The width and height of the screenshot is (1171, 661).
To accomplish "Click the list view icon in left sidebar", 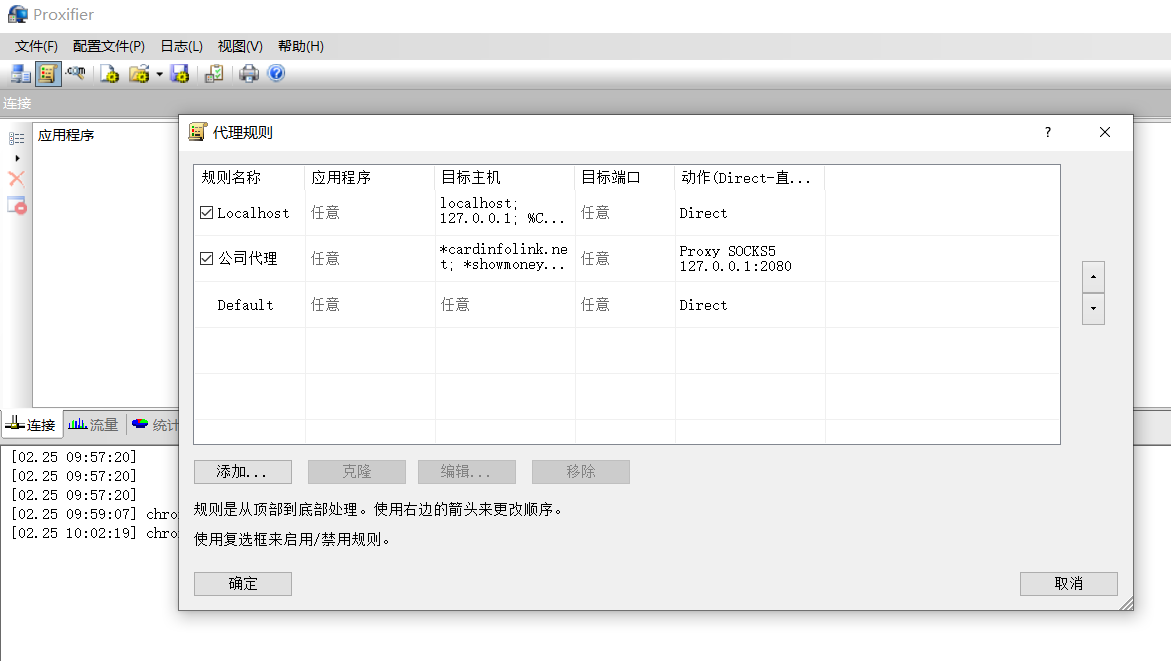I will (x=16, y=138).
